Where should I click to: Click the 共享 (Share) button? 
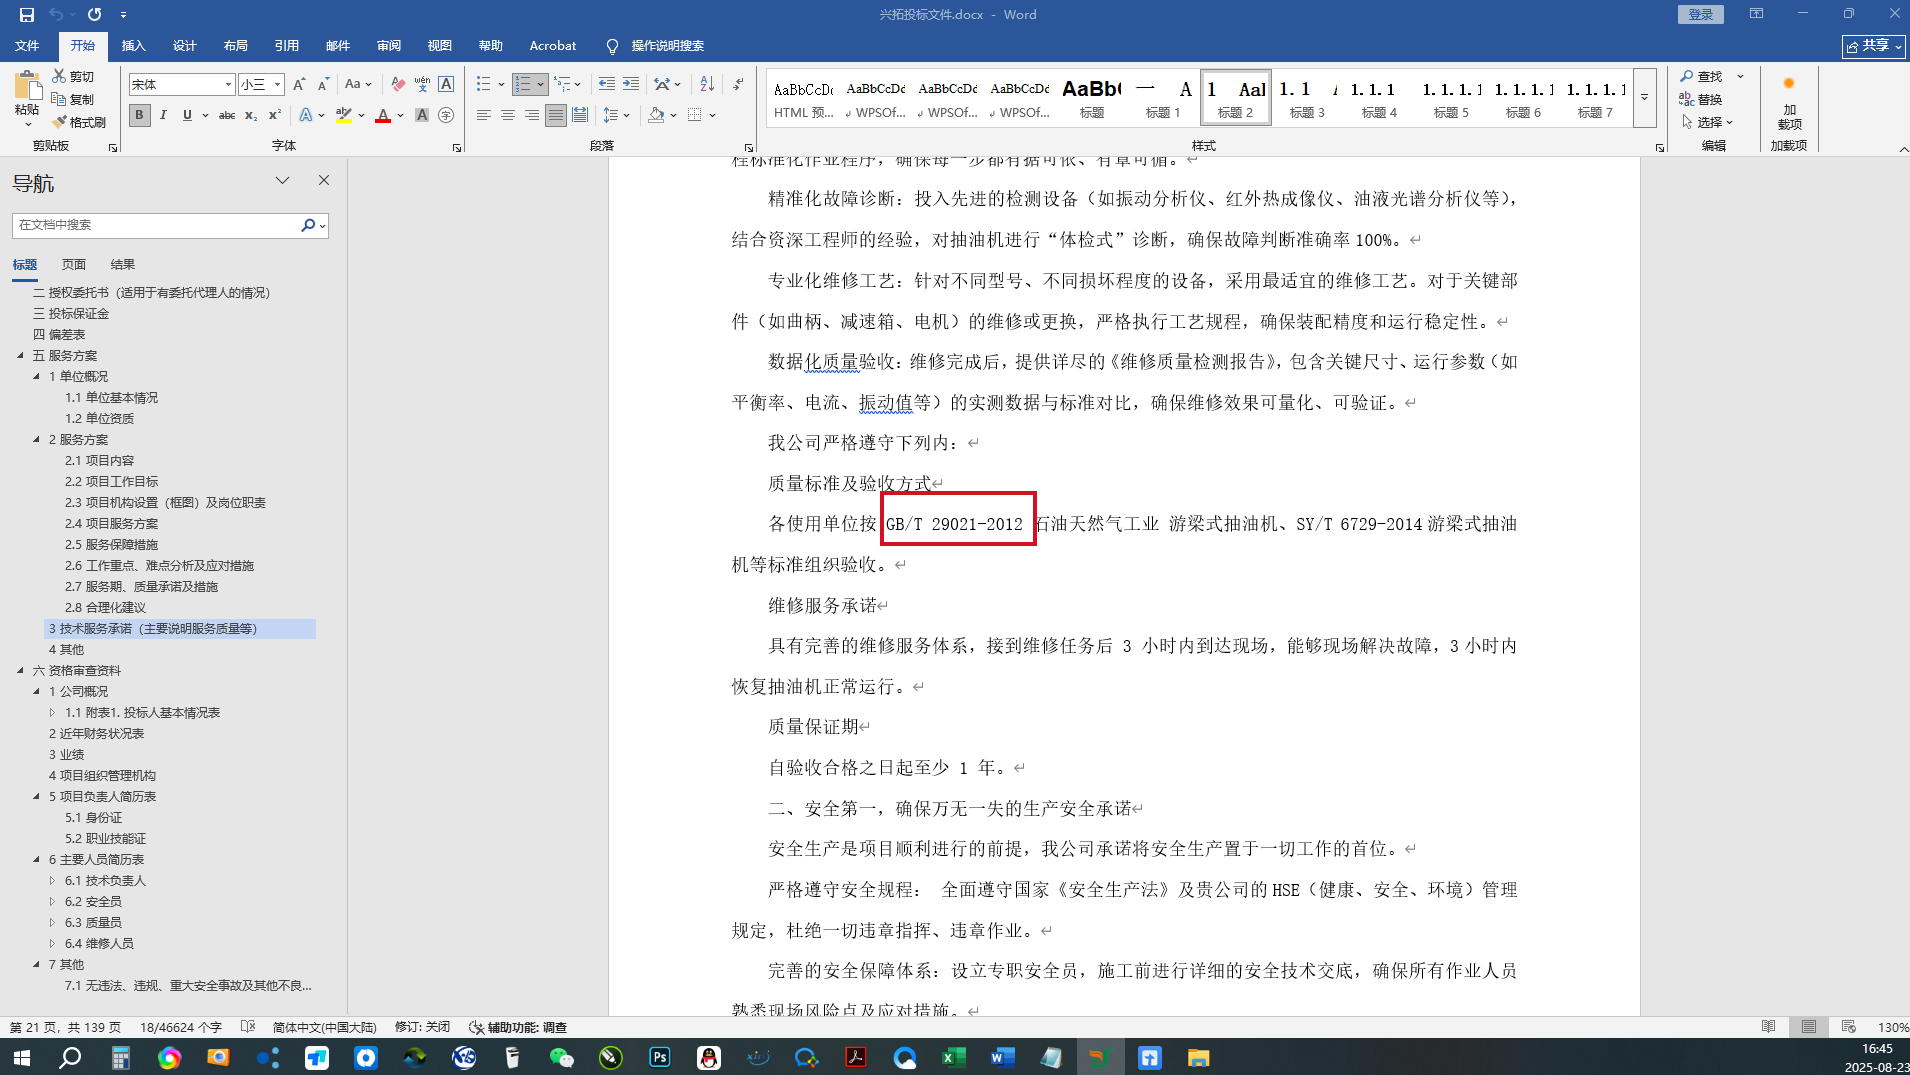[1874, 46]
